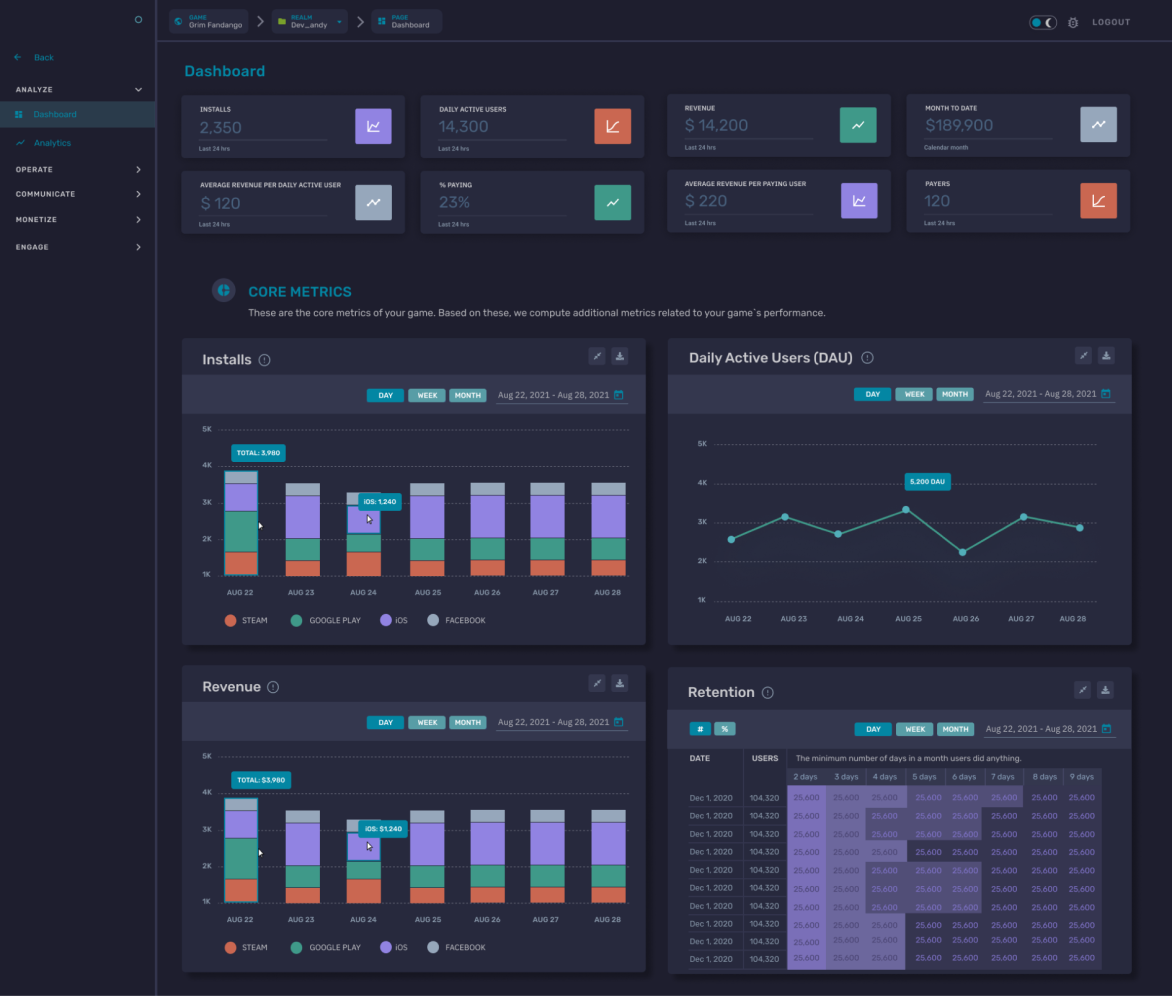Viewport: 1172px width, 996px height.
Task: Click the expand icon on Installs chart
Action: pyautogui.click(x=596, y=356)
